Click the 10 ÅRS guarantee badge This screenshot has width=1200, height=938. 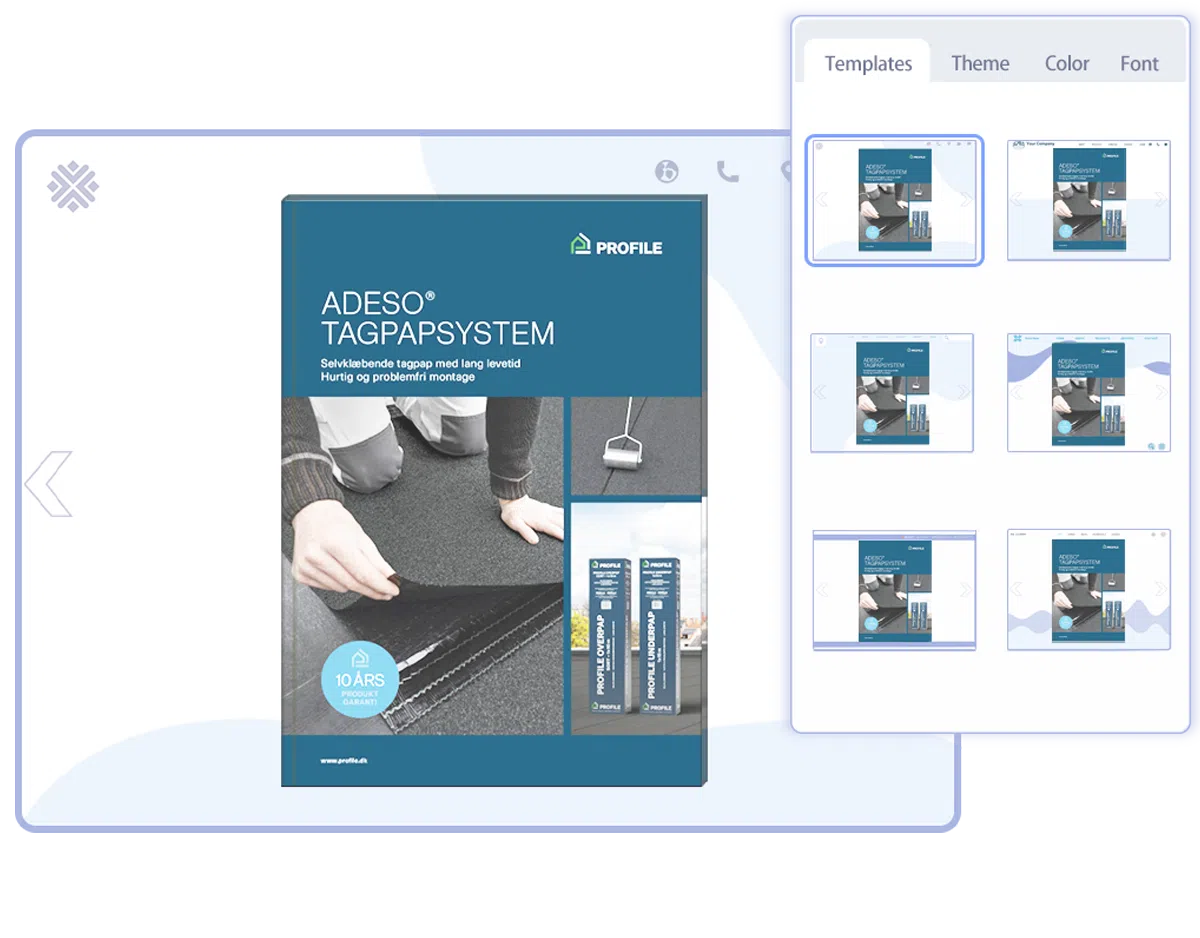point(360,678)
